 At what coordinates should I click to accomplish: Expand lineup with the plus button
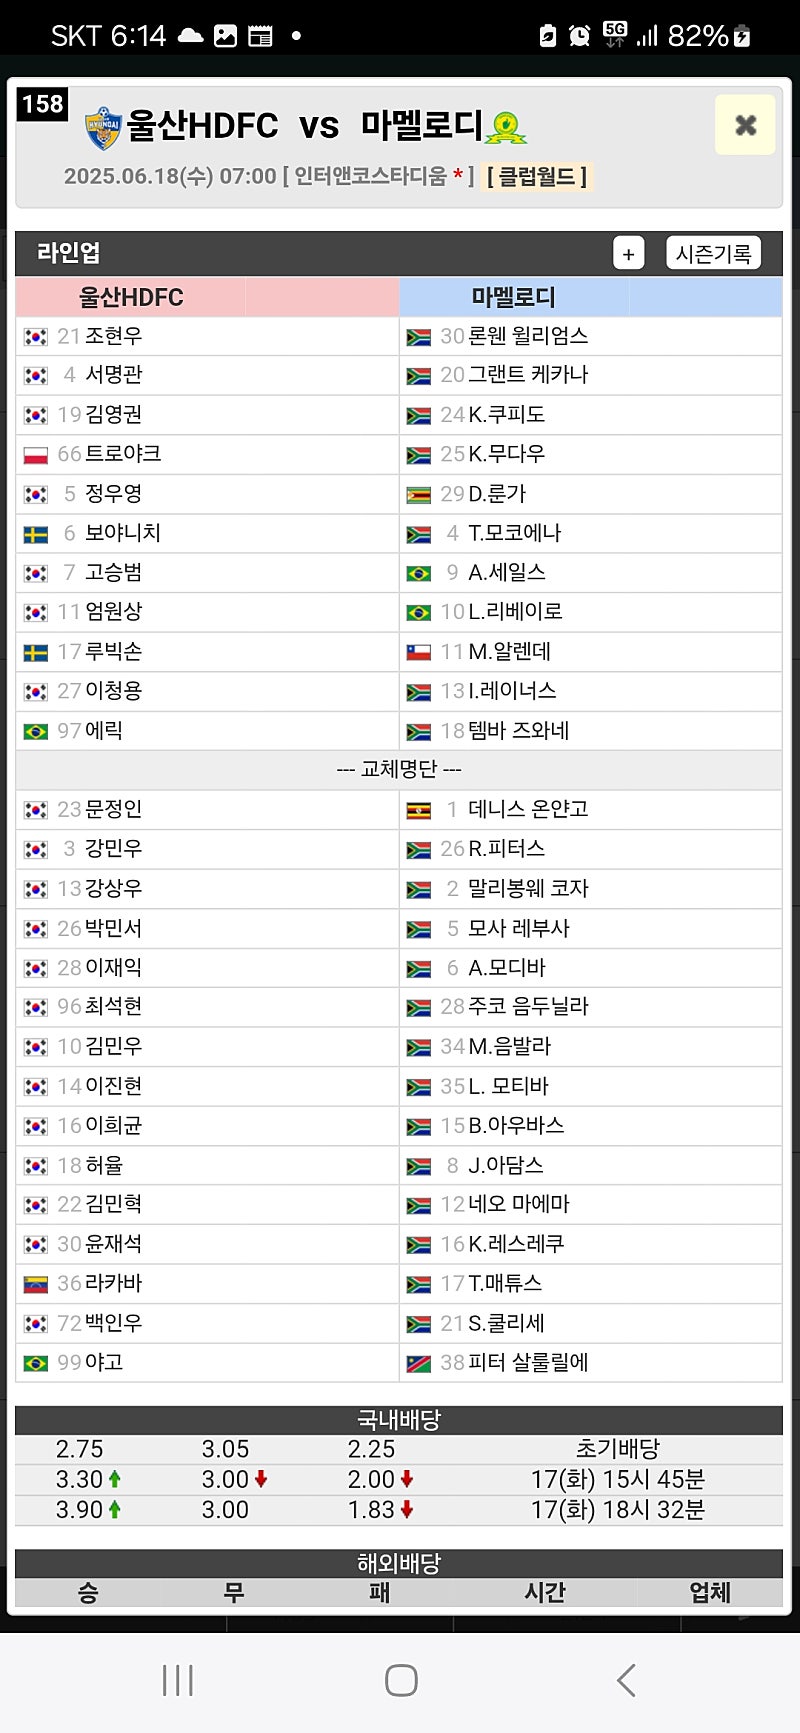[x=628, y=254]
